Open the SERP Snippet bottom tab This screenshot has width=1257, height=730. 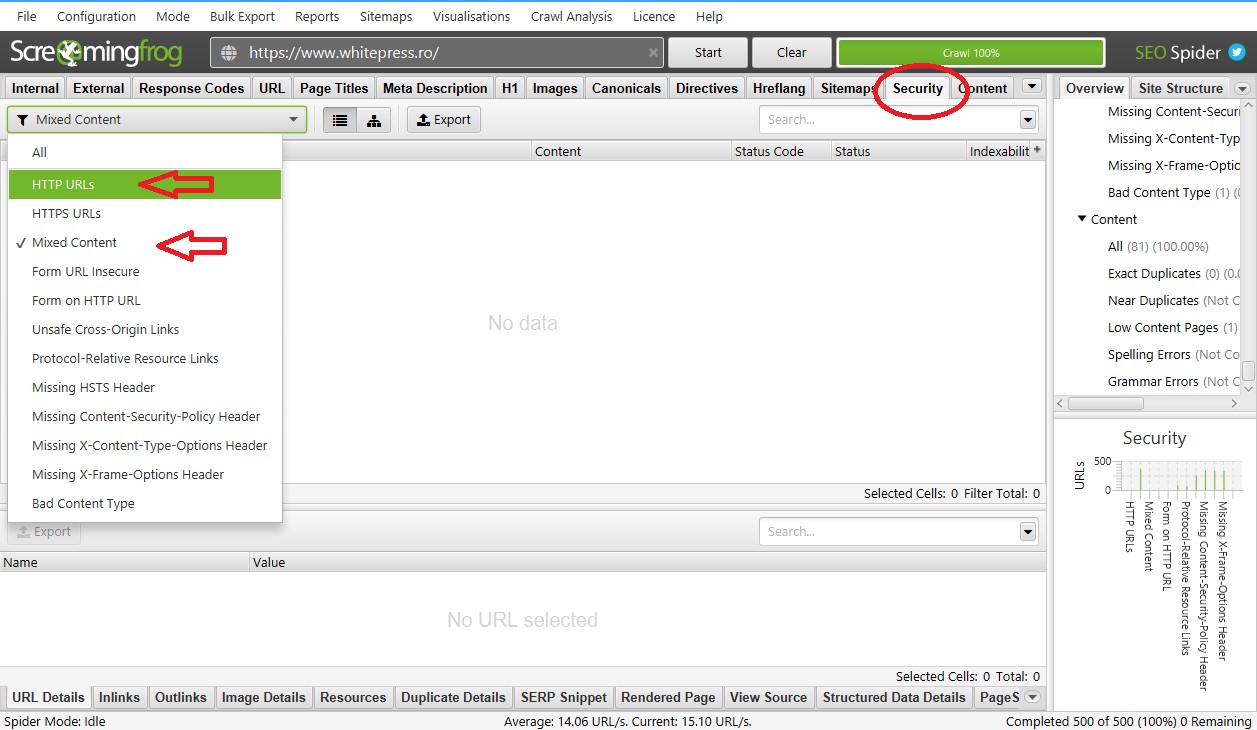(563, 697)
